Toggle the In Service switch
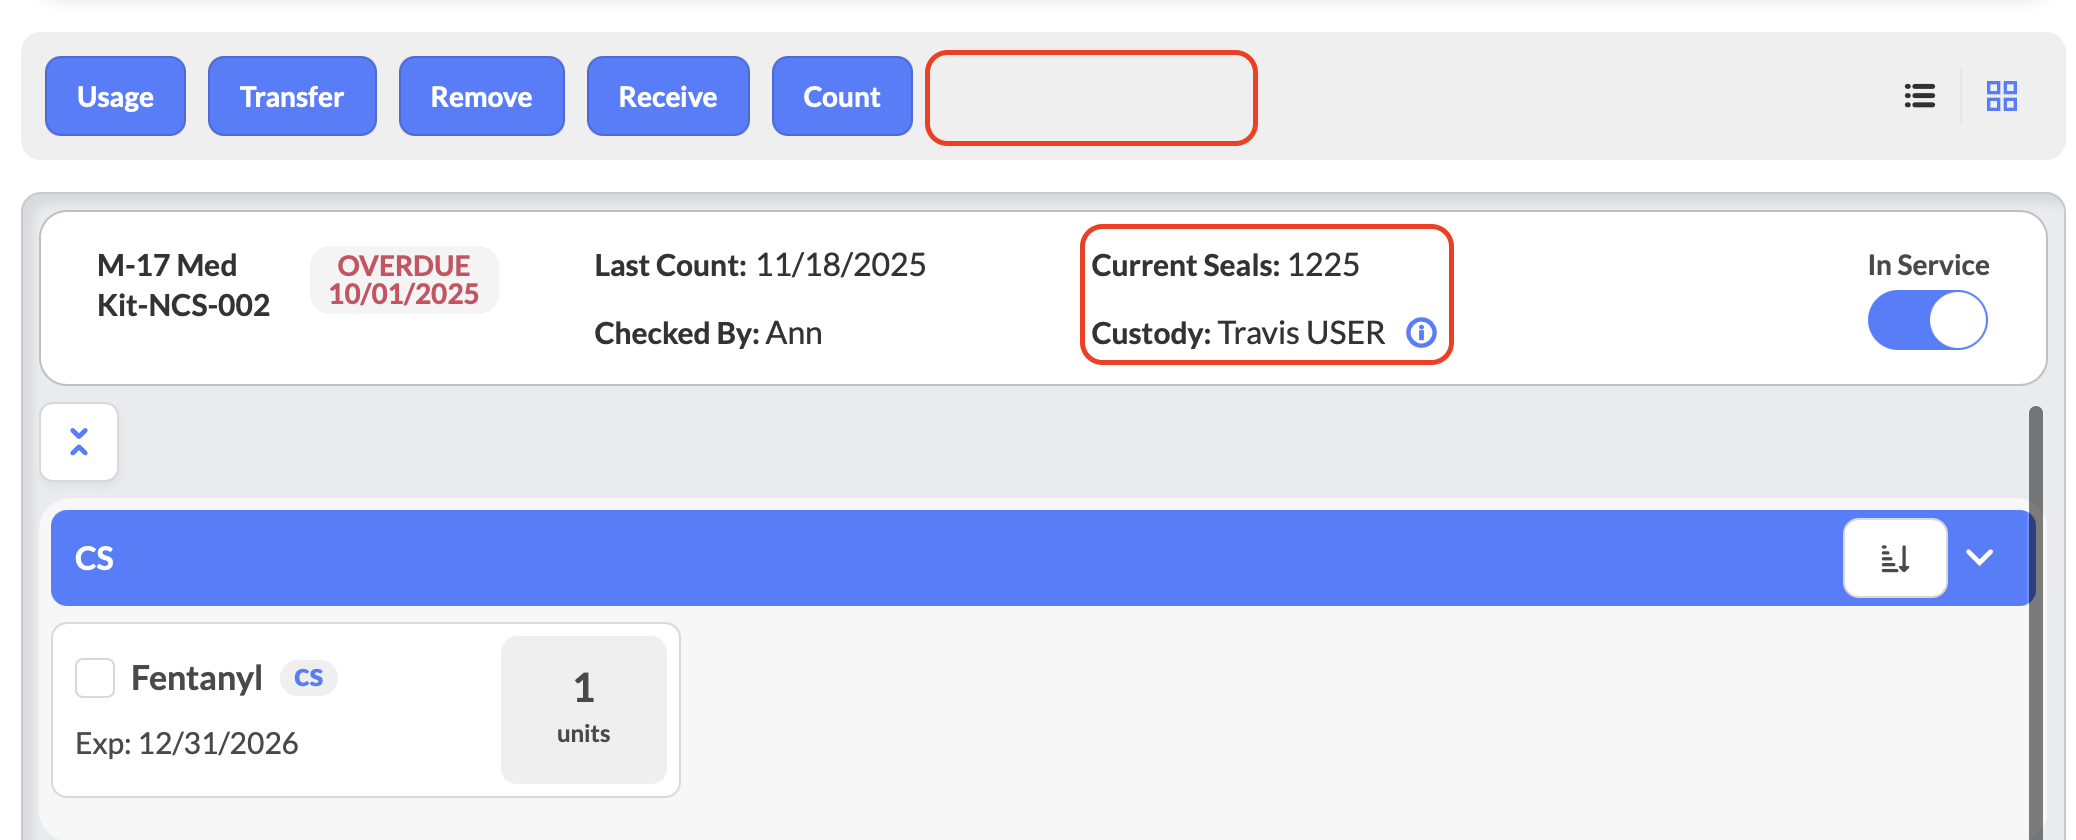Image resolution: width=2076 pixels, height=840 pixels. tap(1927, 320)
